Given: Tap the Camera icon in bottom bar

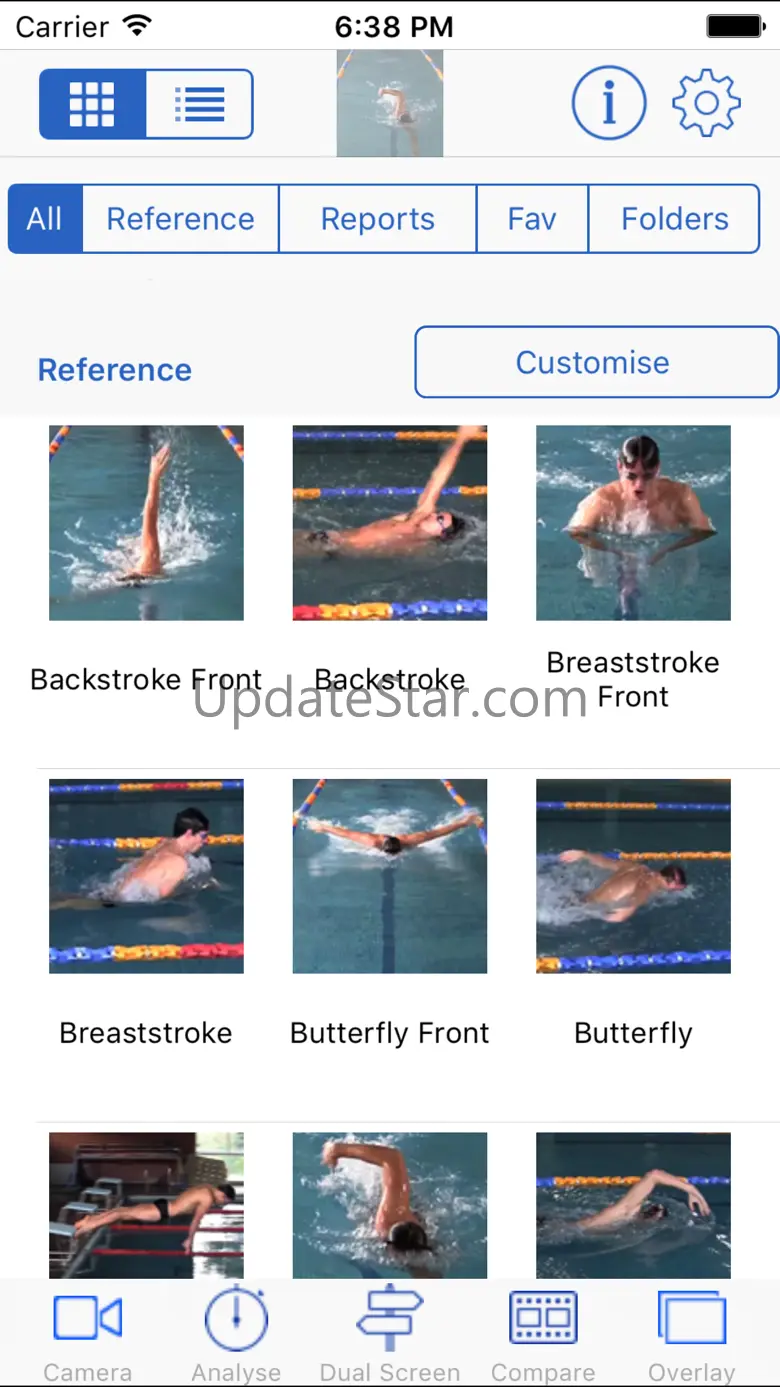Looking at the screenshot, I should (x=88, y=1318).
